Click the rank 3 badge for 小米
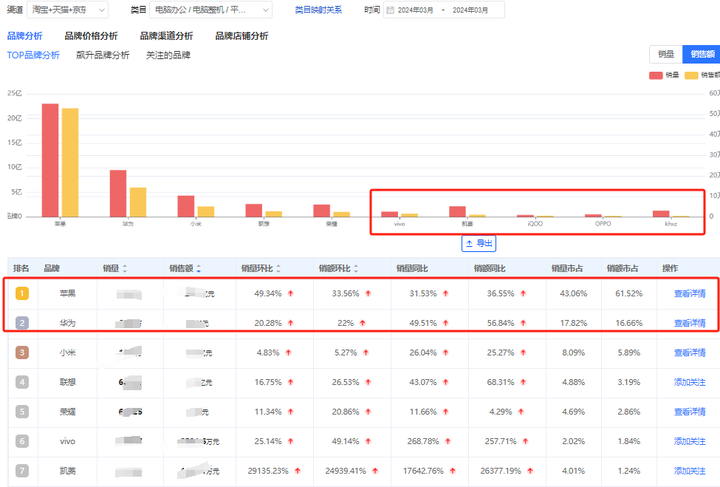 pos(22,353)
